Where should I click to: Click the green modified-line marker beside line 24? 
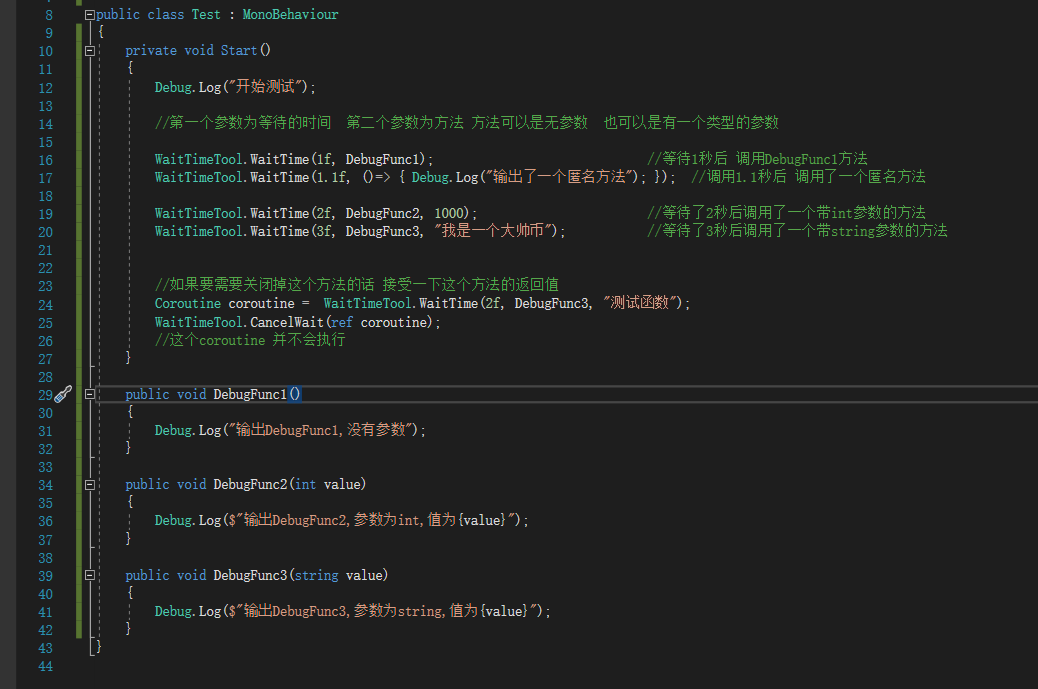[78, 303]
